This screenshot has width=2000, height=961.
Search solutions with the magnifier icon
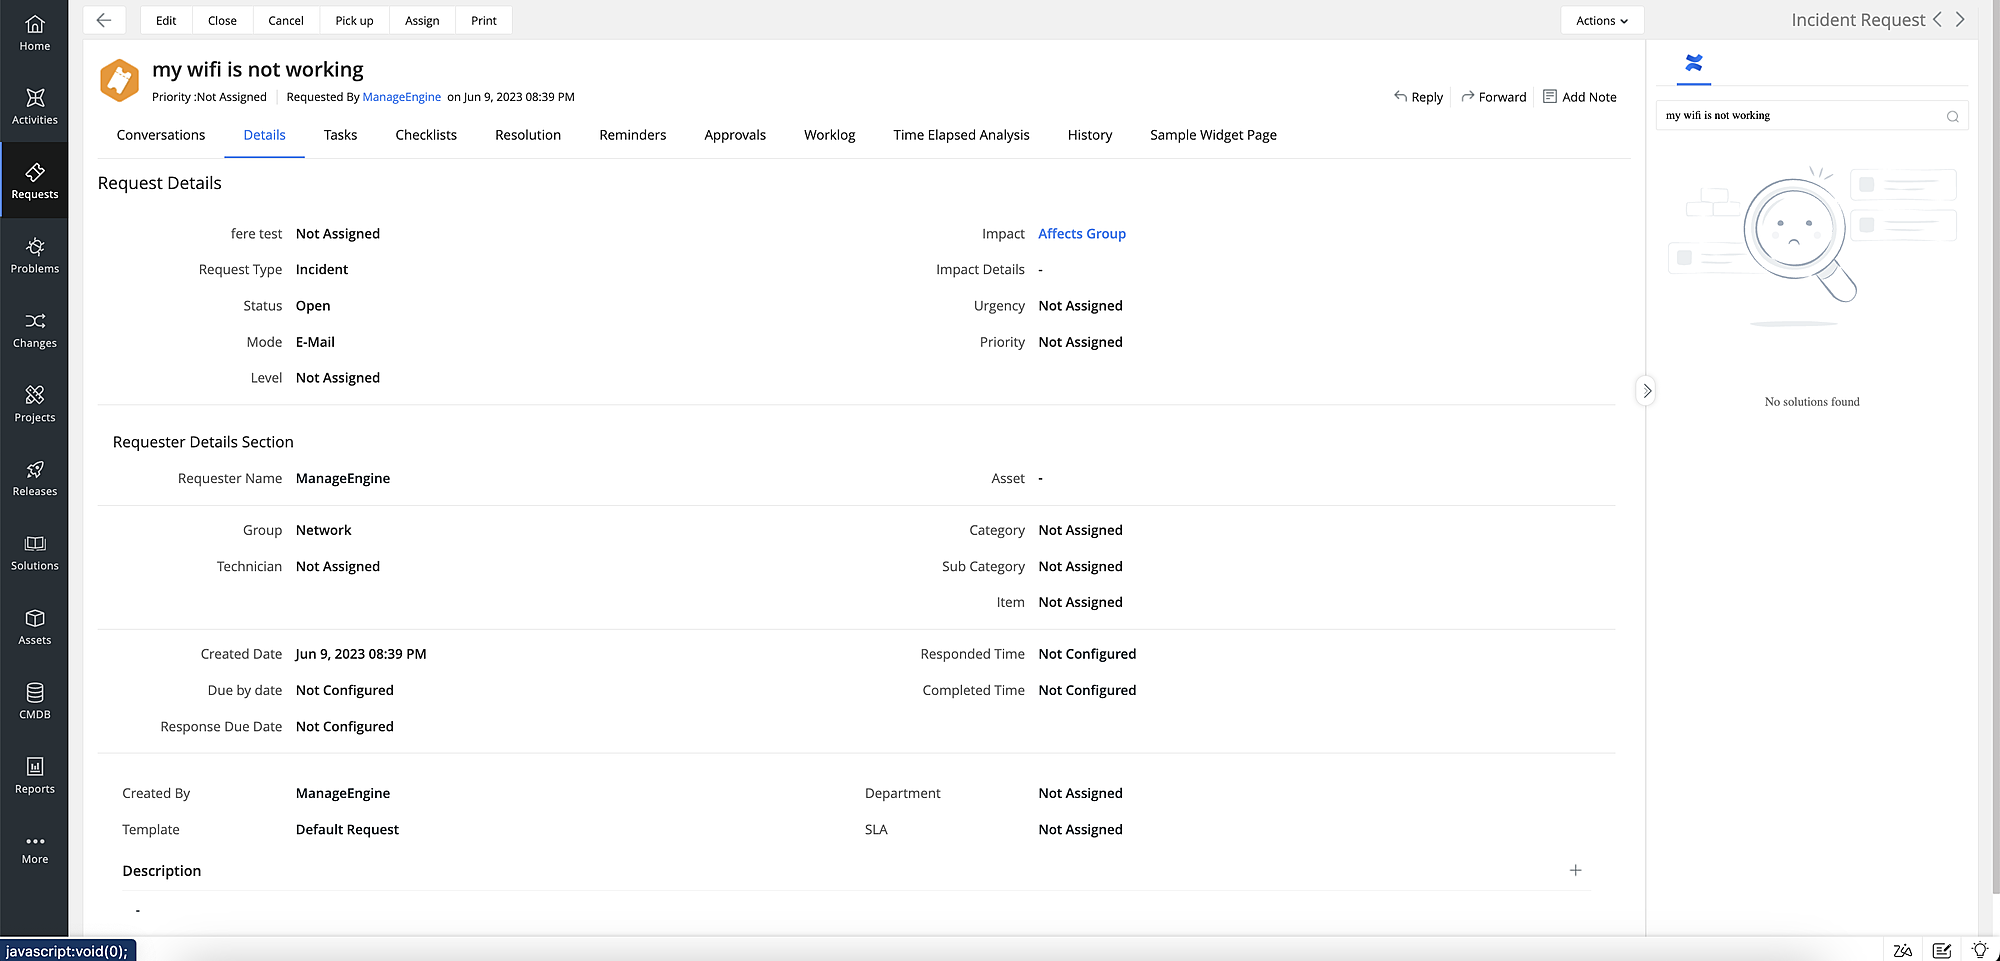[1953, 116]
